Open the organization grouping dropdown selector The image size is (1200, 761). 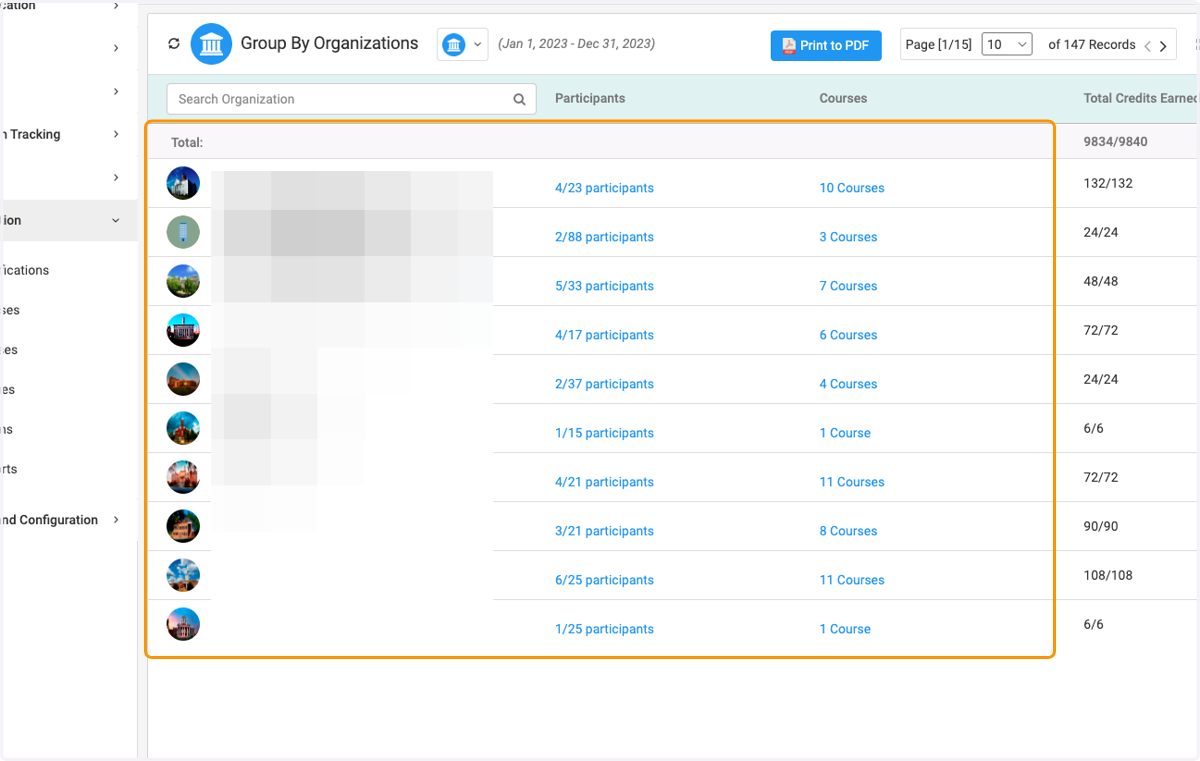462,45
